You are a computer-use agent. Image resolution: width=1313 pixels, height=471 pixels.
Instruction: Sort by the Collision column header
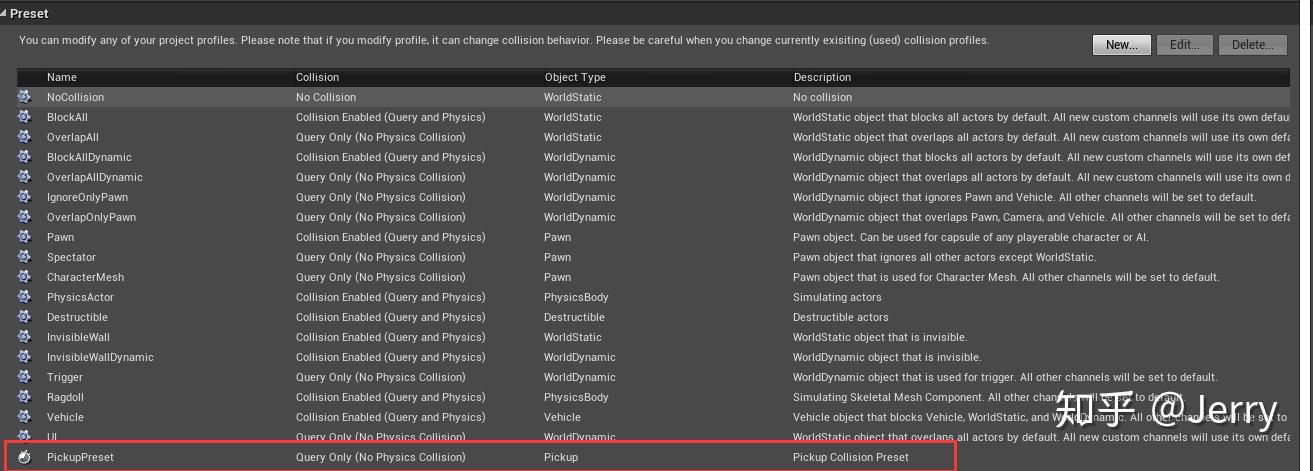(x=318, y=77)
